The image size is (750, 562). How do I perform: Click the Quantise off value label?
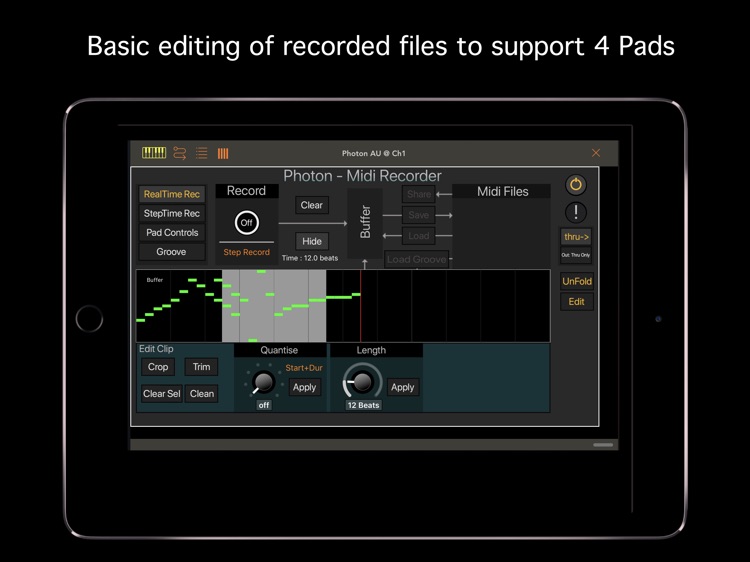point(264,405)
